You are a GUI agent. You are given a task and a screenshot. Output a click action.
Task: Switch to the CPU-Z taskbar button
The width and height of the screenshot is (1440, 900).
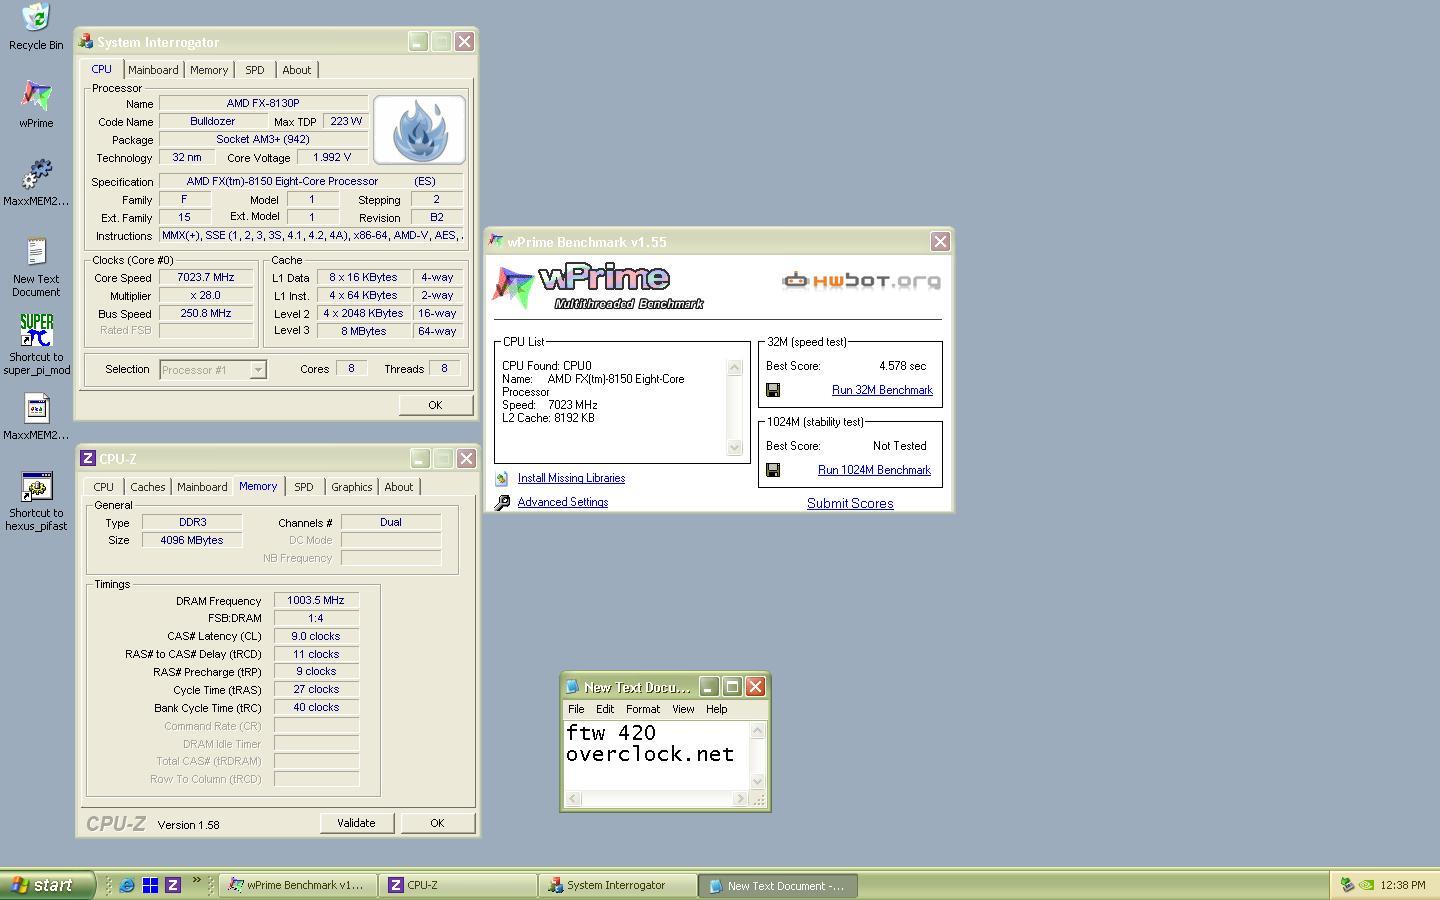459,885
